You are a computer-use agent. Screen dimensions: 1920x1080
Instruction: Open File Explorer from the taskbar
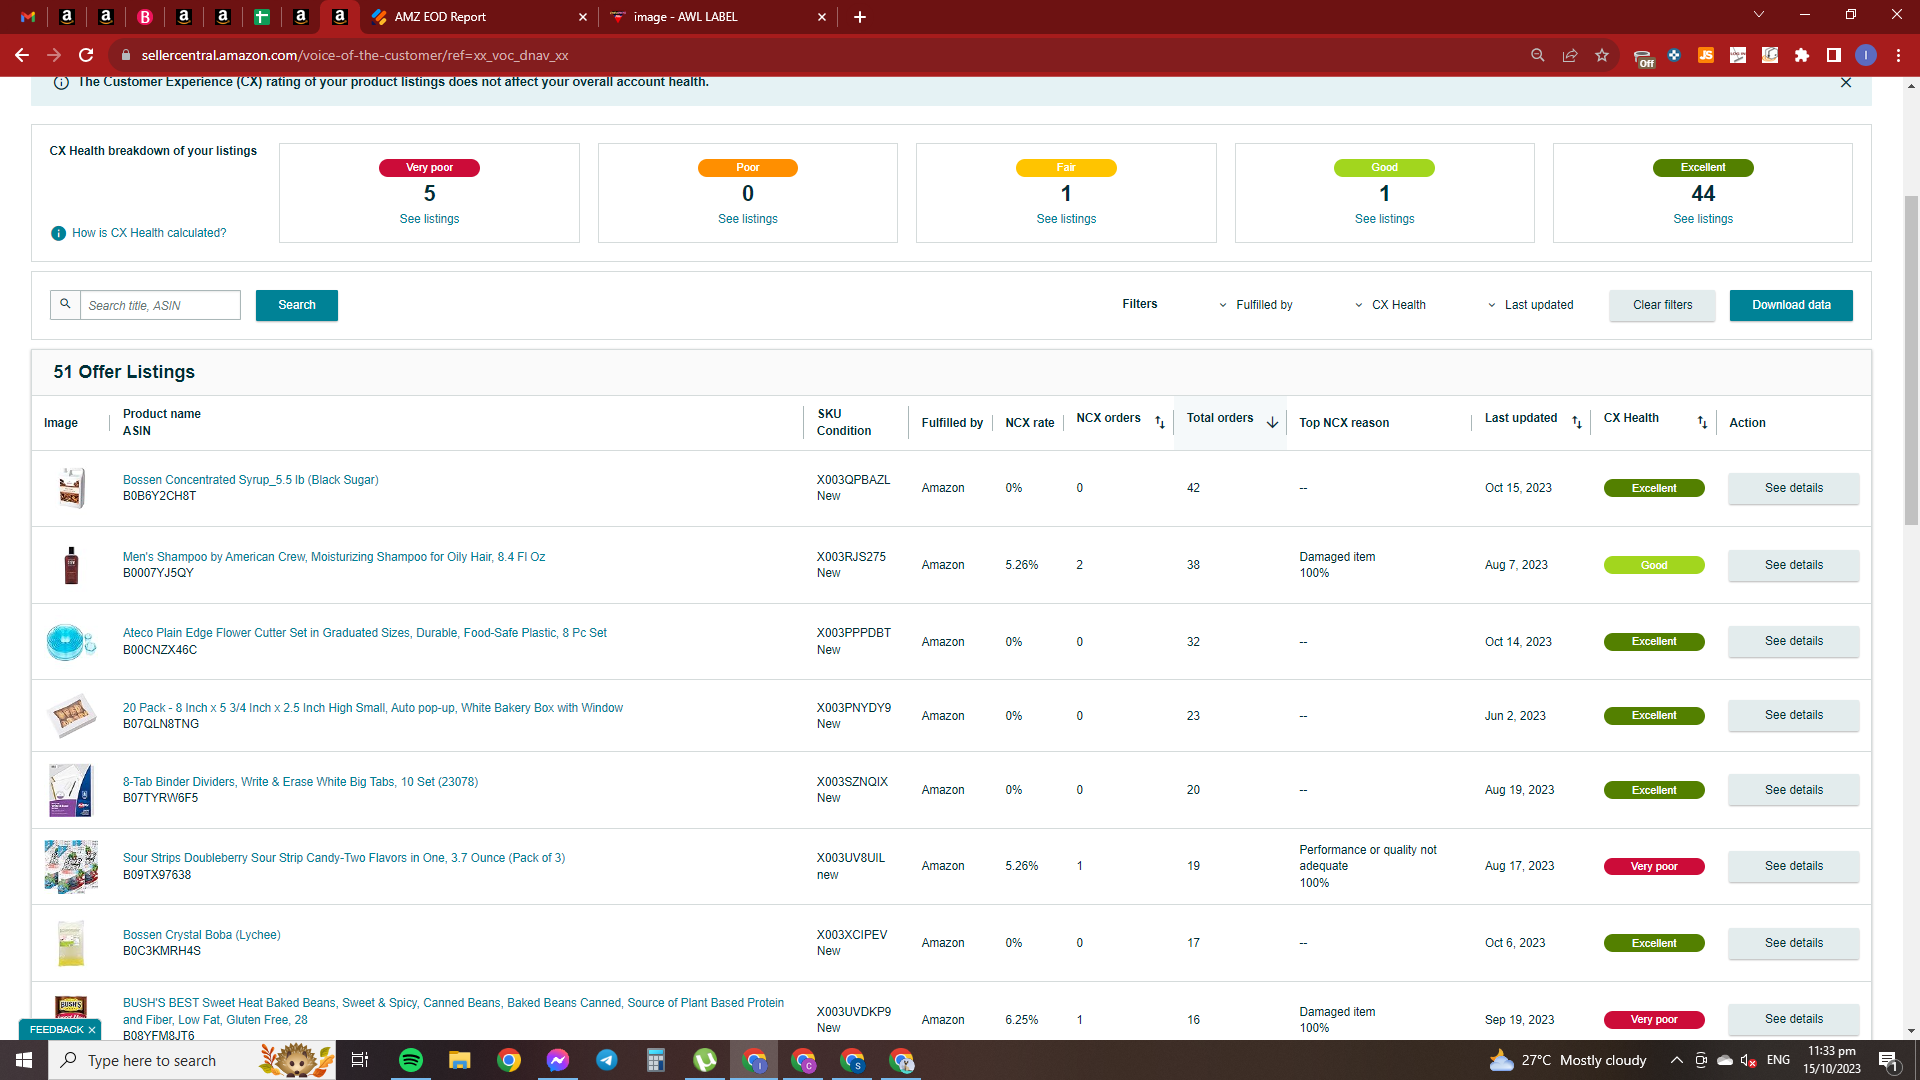459,1060
